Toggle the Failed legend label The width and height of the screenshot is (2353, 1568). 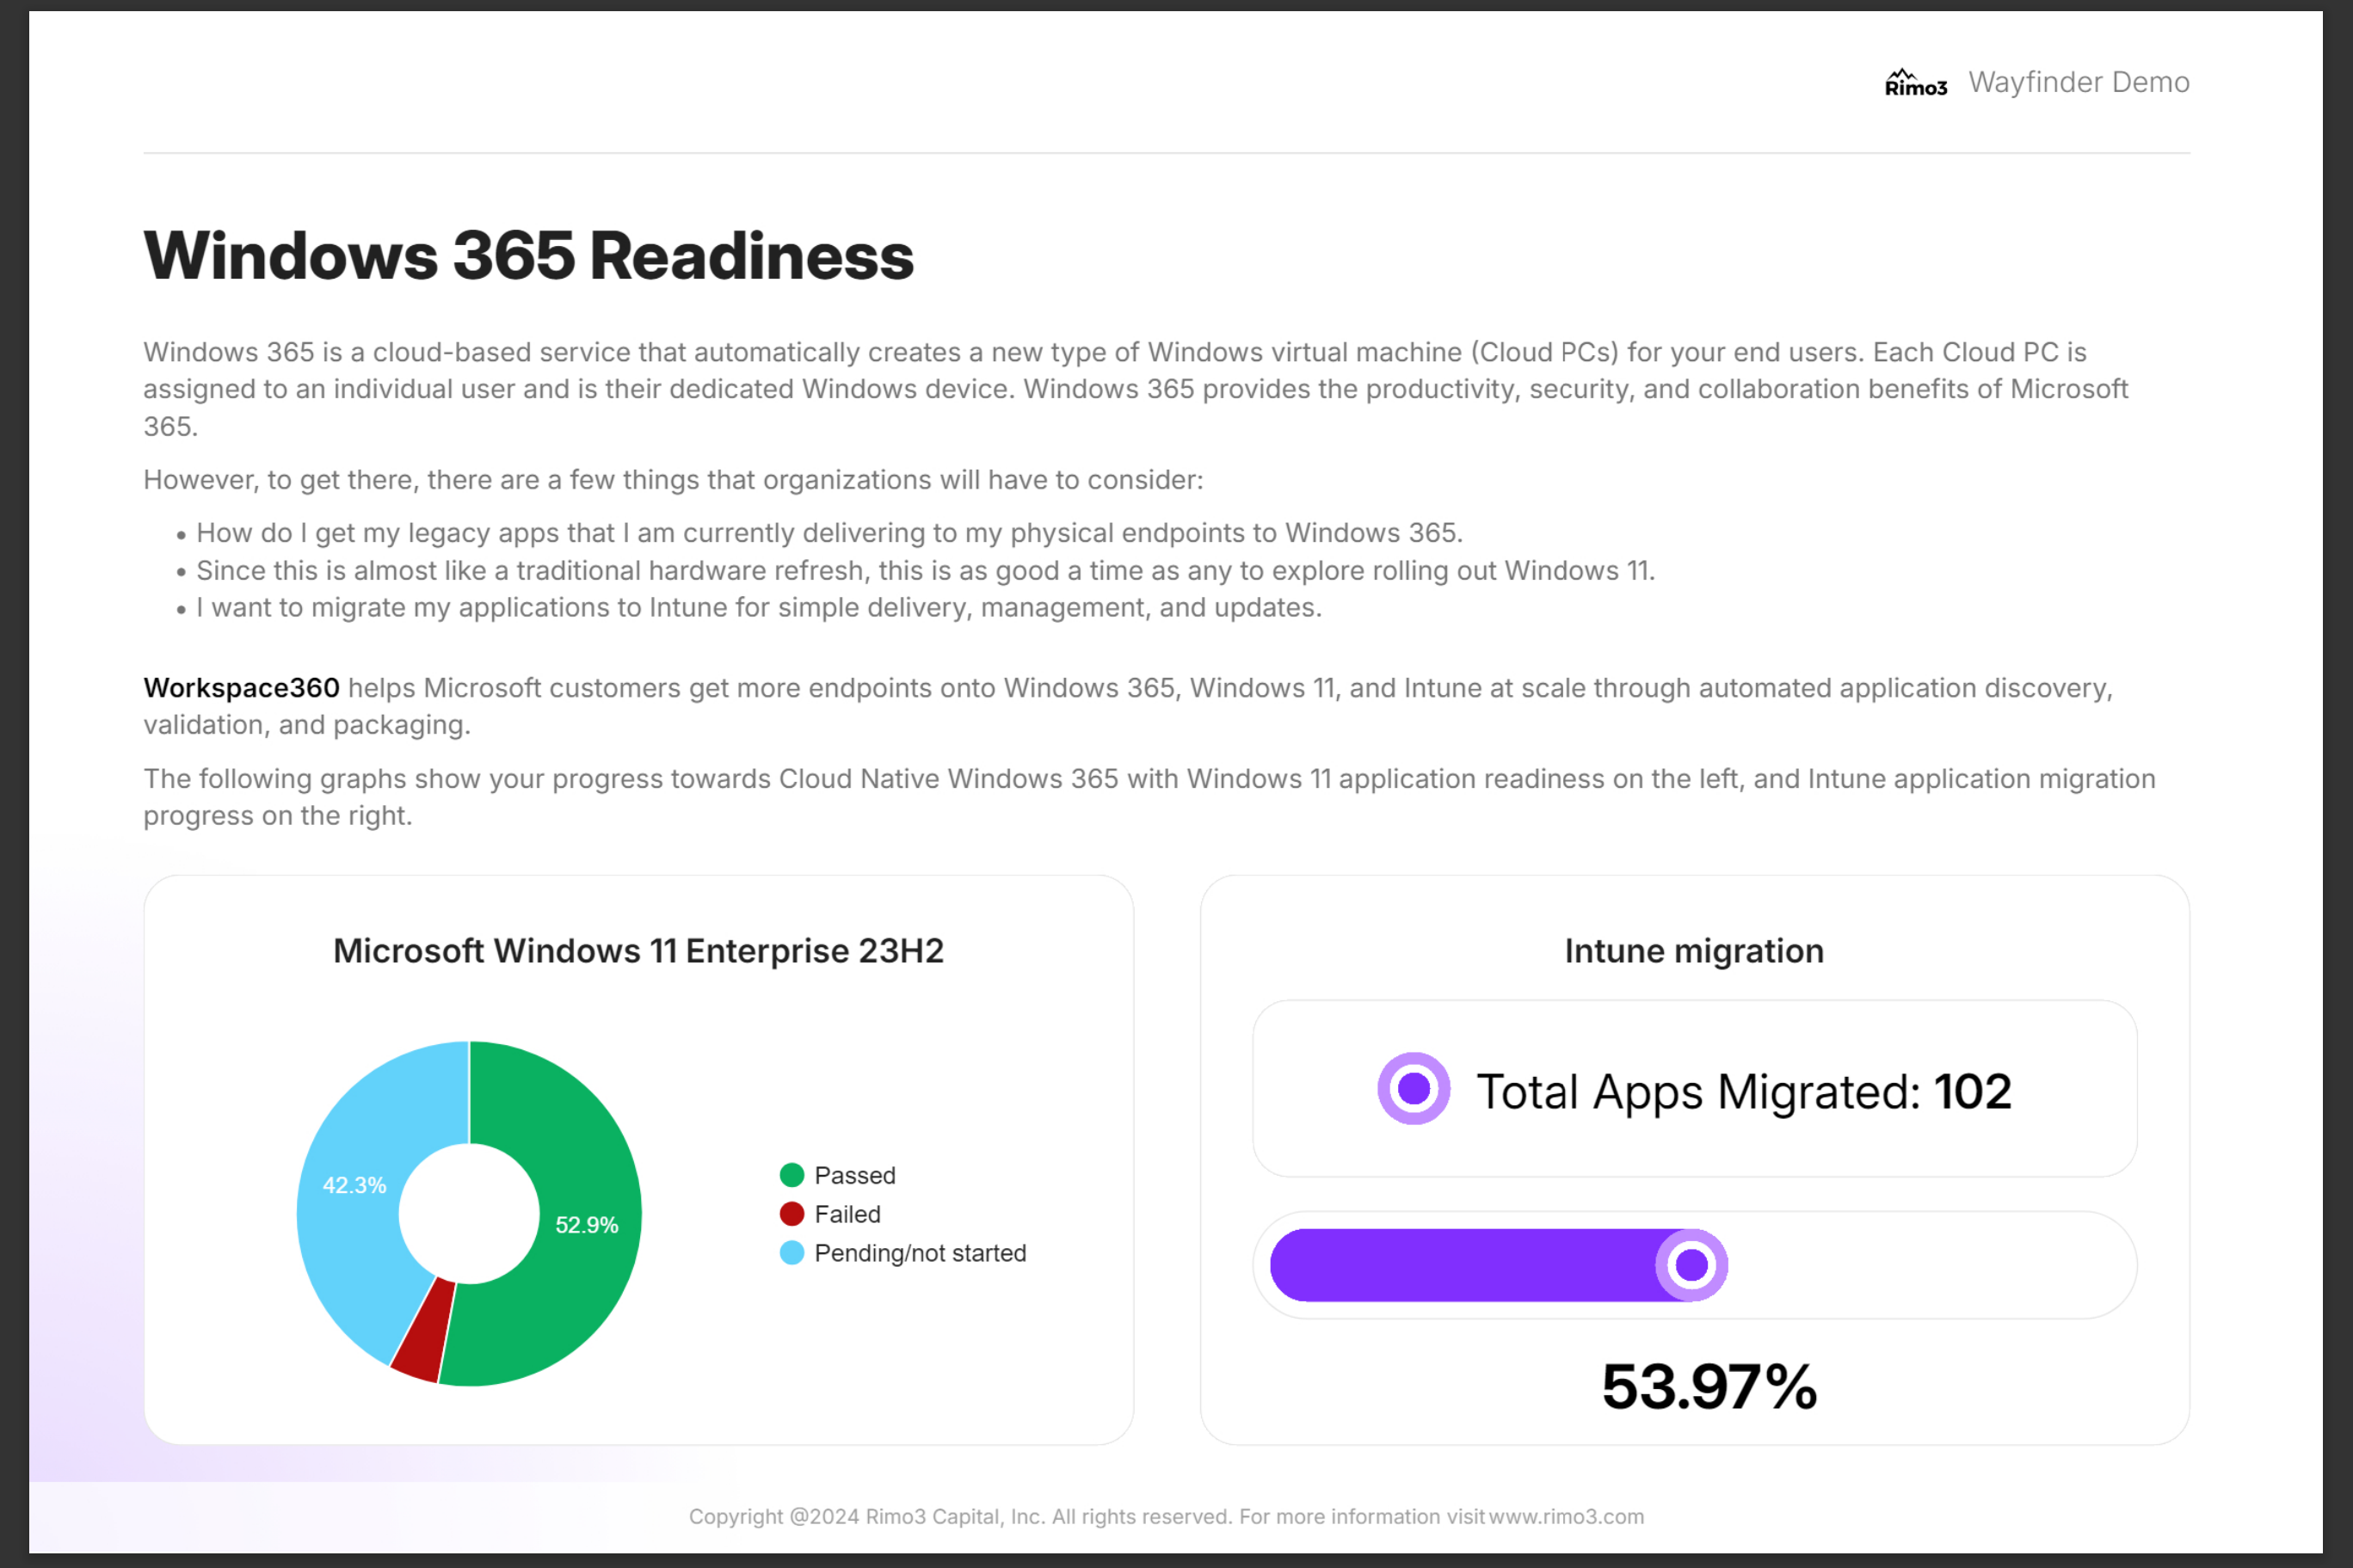(847, 1214)
